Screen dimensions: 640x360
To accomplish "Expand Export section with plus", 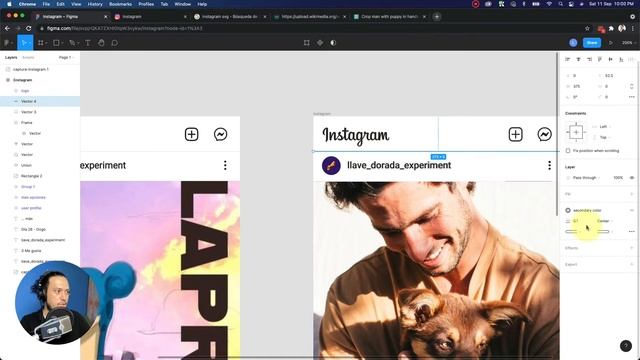I will [631, 264].
